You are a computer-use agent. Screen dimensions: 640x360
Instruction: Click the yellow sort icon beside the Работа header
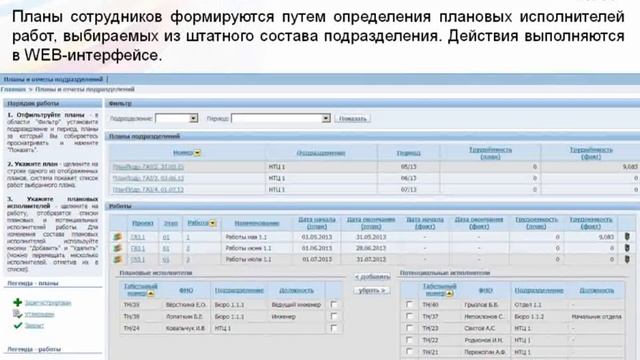click(212, 223)
